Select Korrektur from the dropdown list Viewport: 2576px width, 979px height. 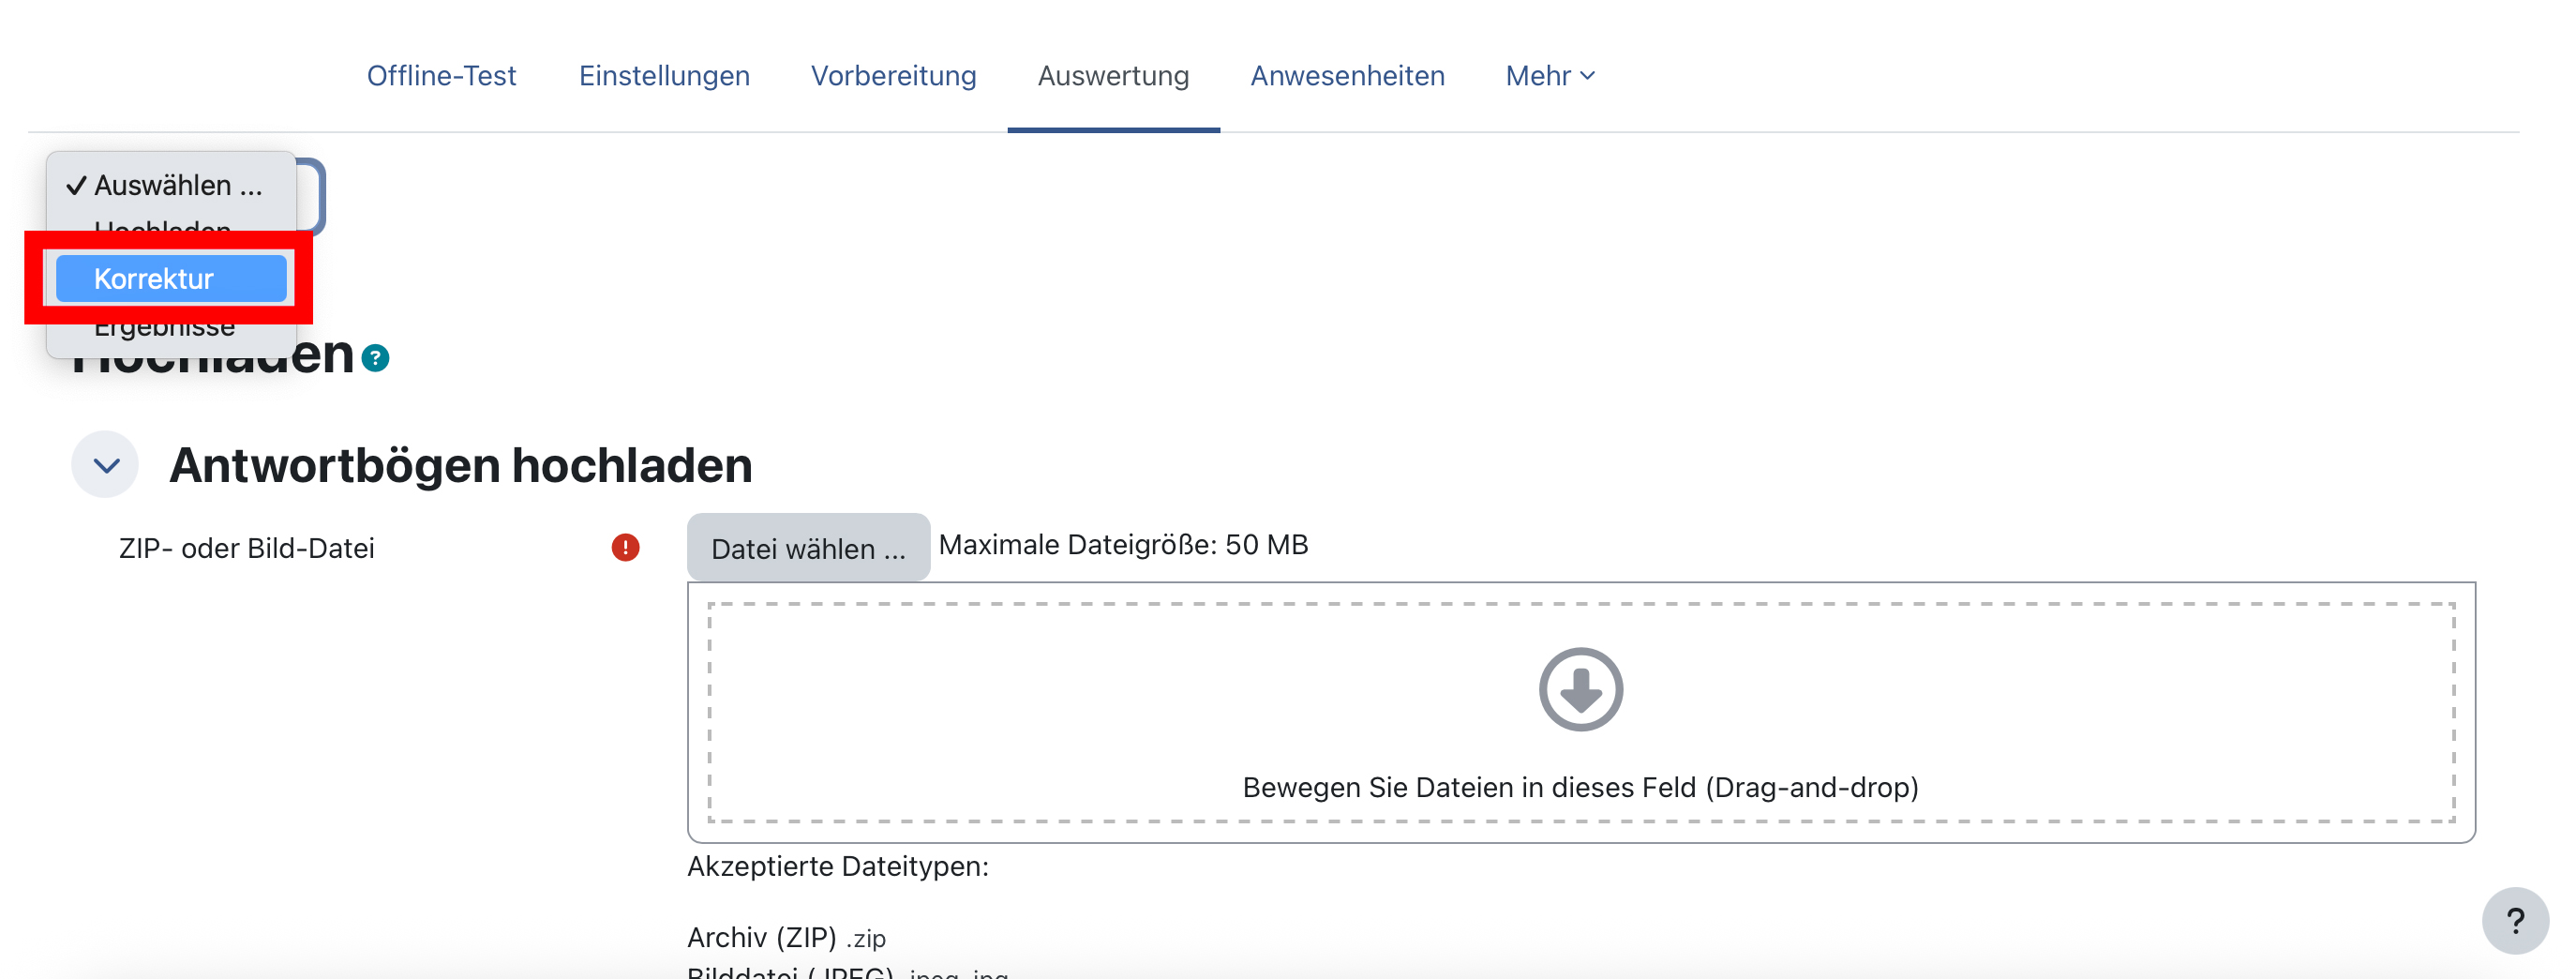(171, 278)
